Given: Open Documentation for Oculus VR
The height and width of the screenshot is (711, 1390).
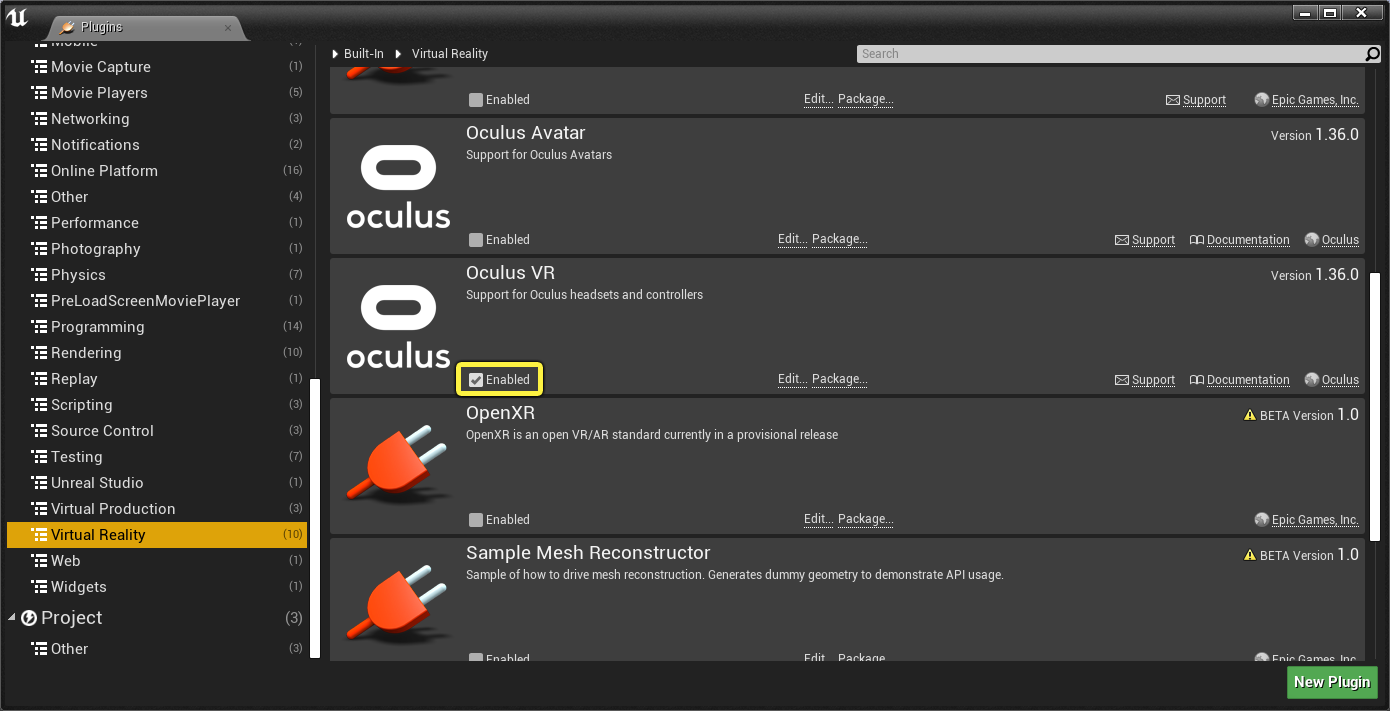Looking at the screenshot, I should pos(1248,380).
